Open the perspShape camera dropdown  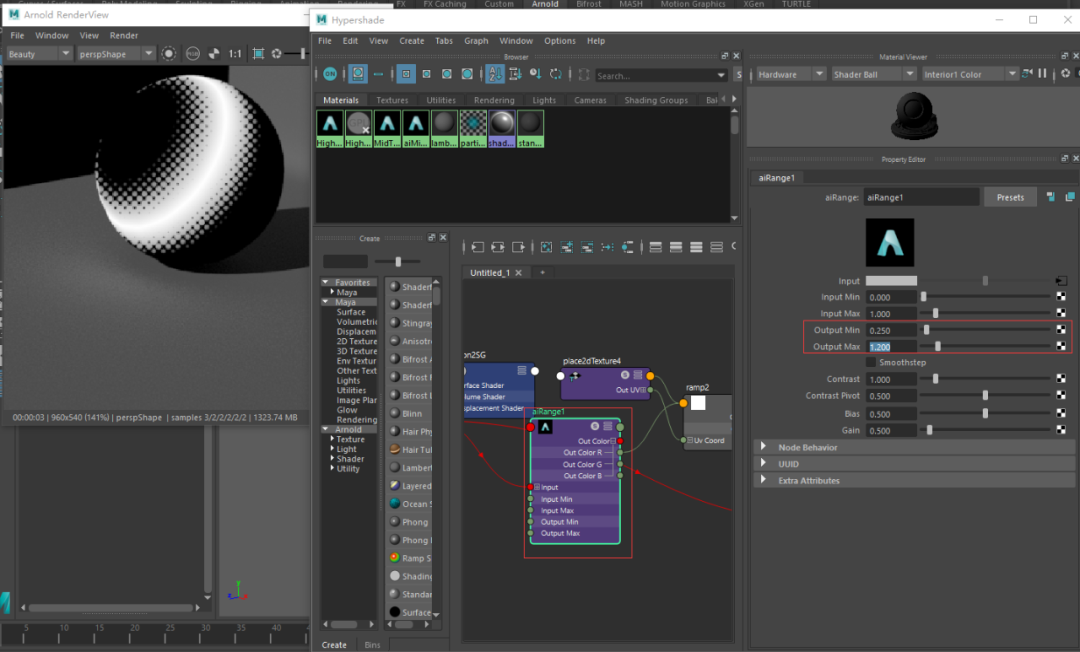coord(116,54)
